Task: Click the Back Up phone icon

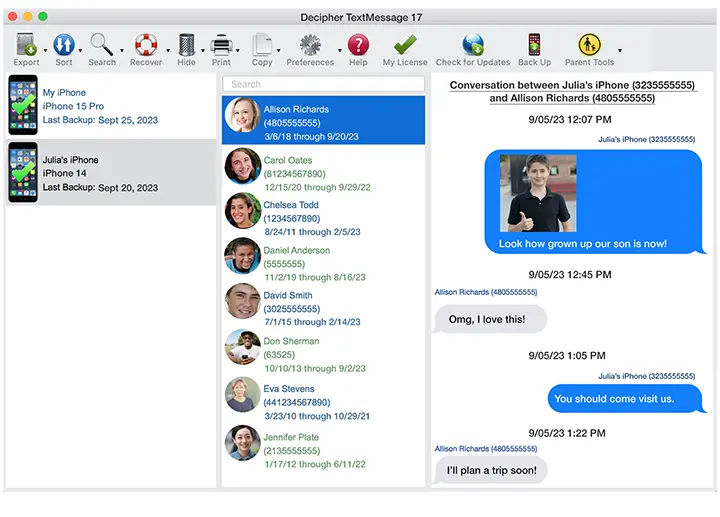Action: pos(534,45)
